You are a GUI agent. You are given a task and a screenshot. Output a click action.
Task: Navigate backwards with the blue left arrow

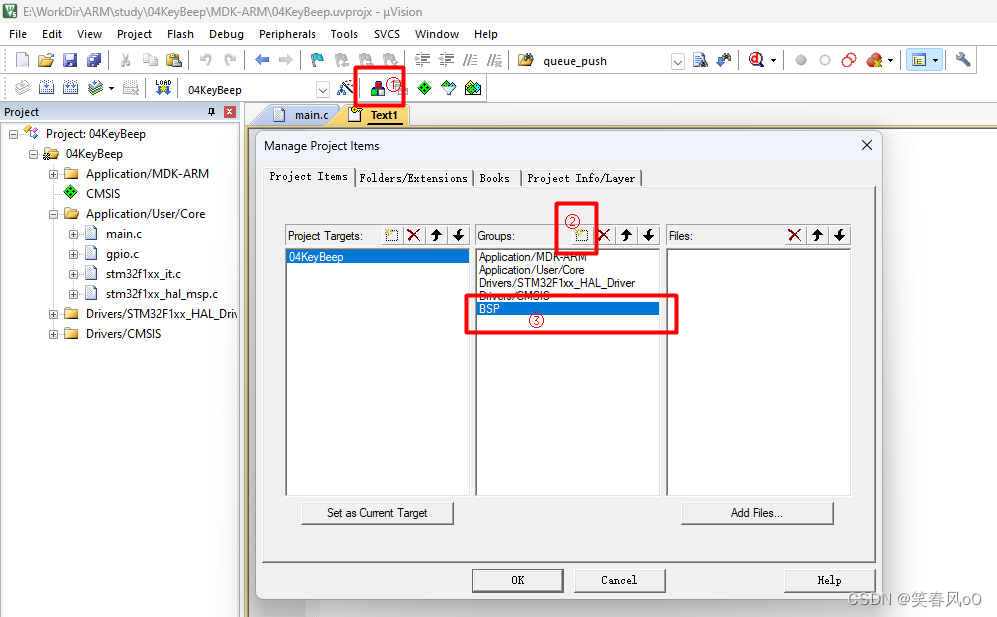tap(262, 60)
